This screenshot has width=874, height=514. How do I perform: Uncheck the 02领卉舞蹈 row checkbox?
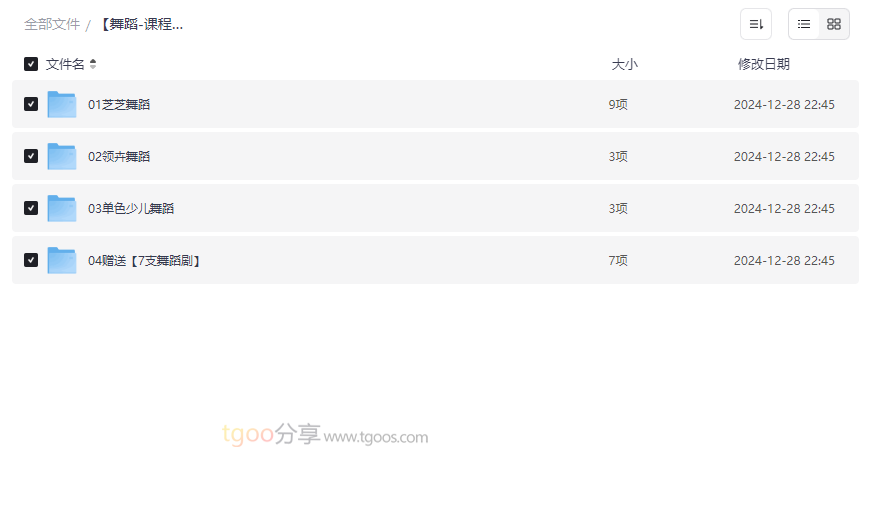click(31, 156)
